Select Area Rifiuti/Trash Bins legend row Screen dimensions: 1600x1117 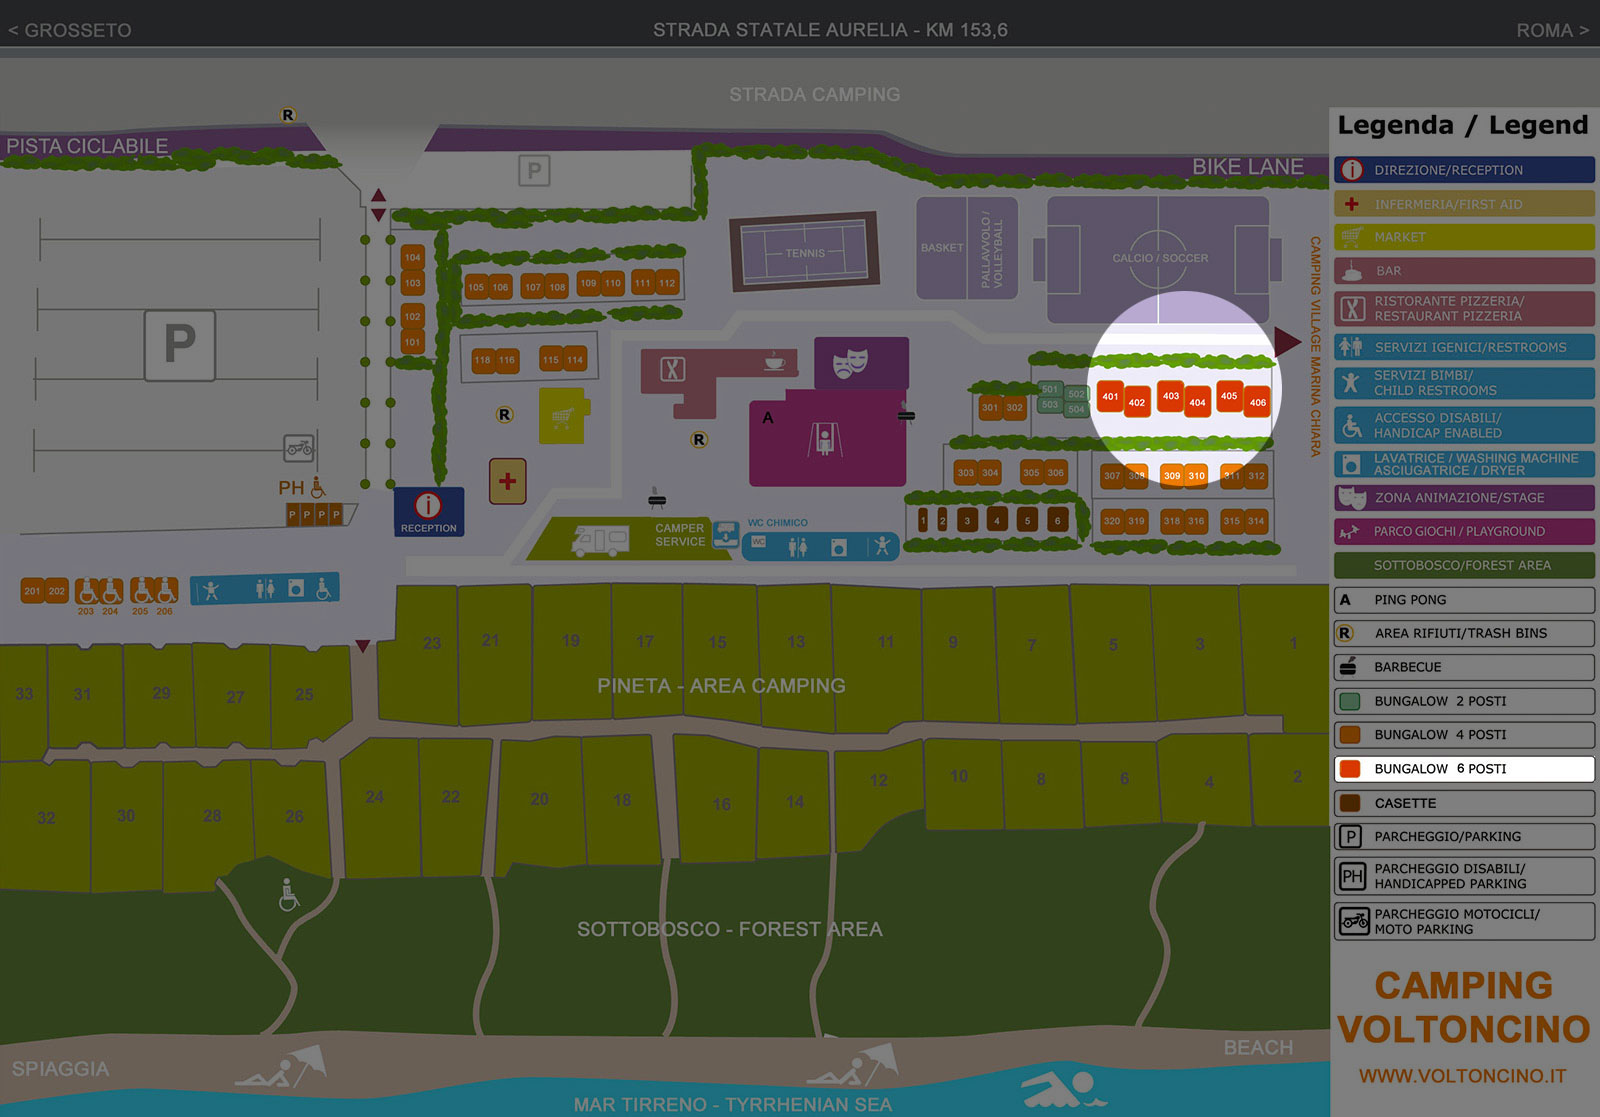pos(1464,633)
